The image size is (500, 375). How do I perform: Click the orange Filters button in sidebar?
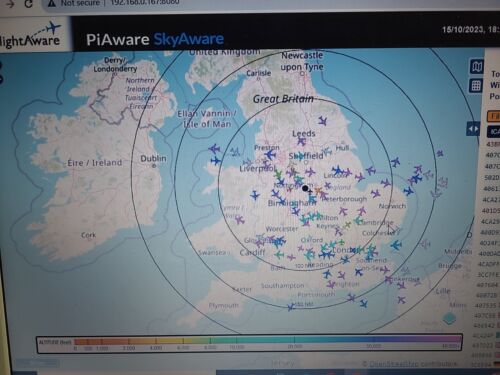point(494,116)
